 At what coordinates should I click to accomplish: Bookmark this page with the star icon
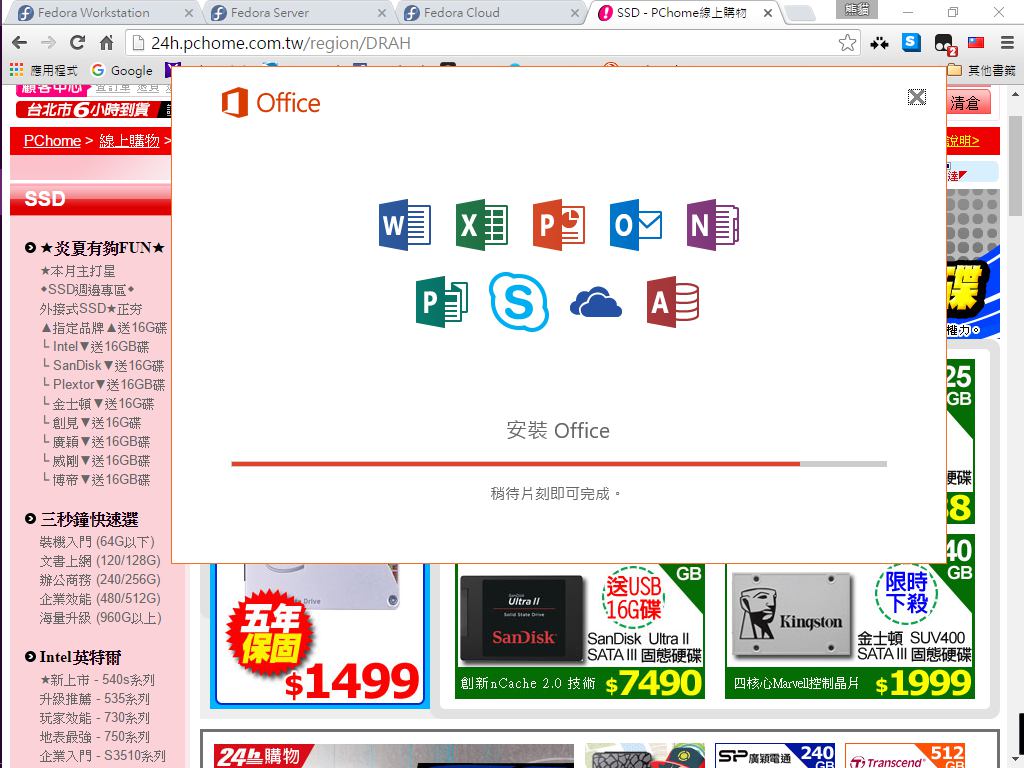click(x=847, y=43)
